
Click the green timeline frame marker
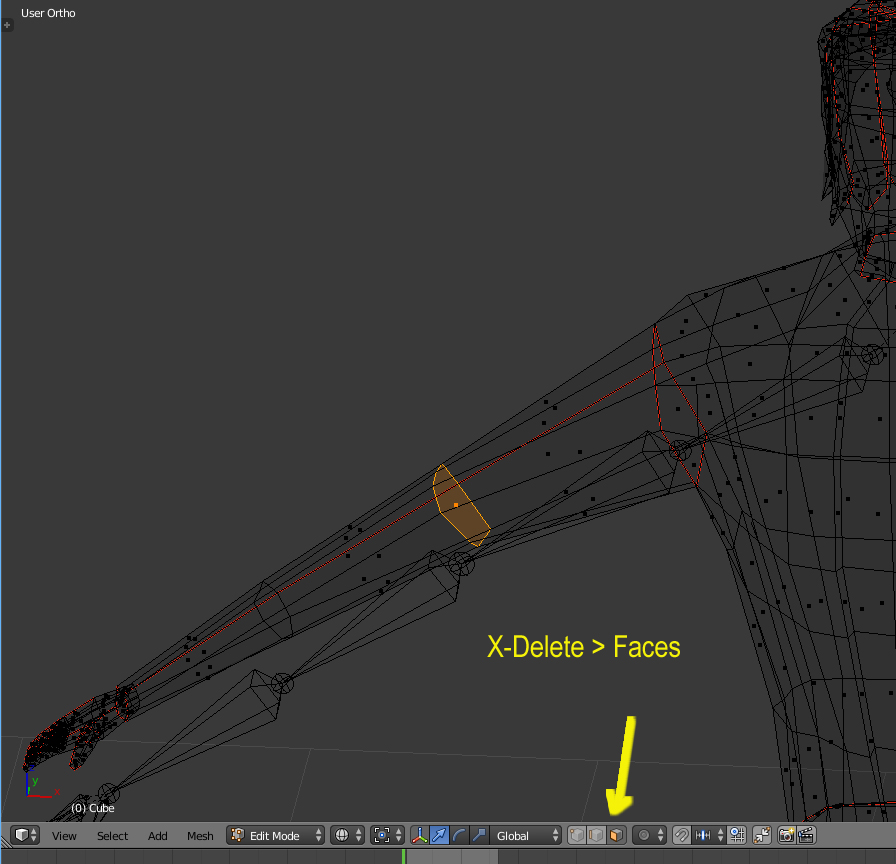(404, 857)
